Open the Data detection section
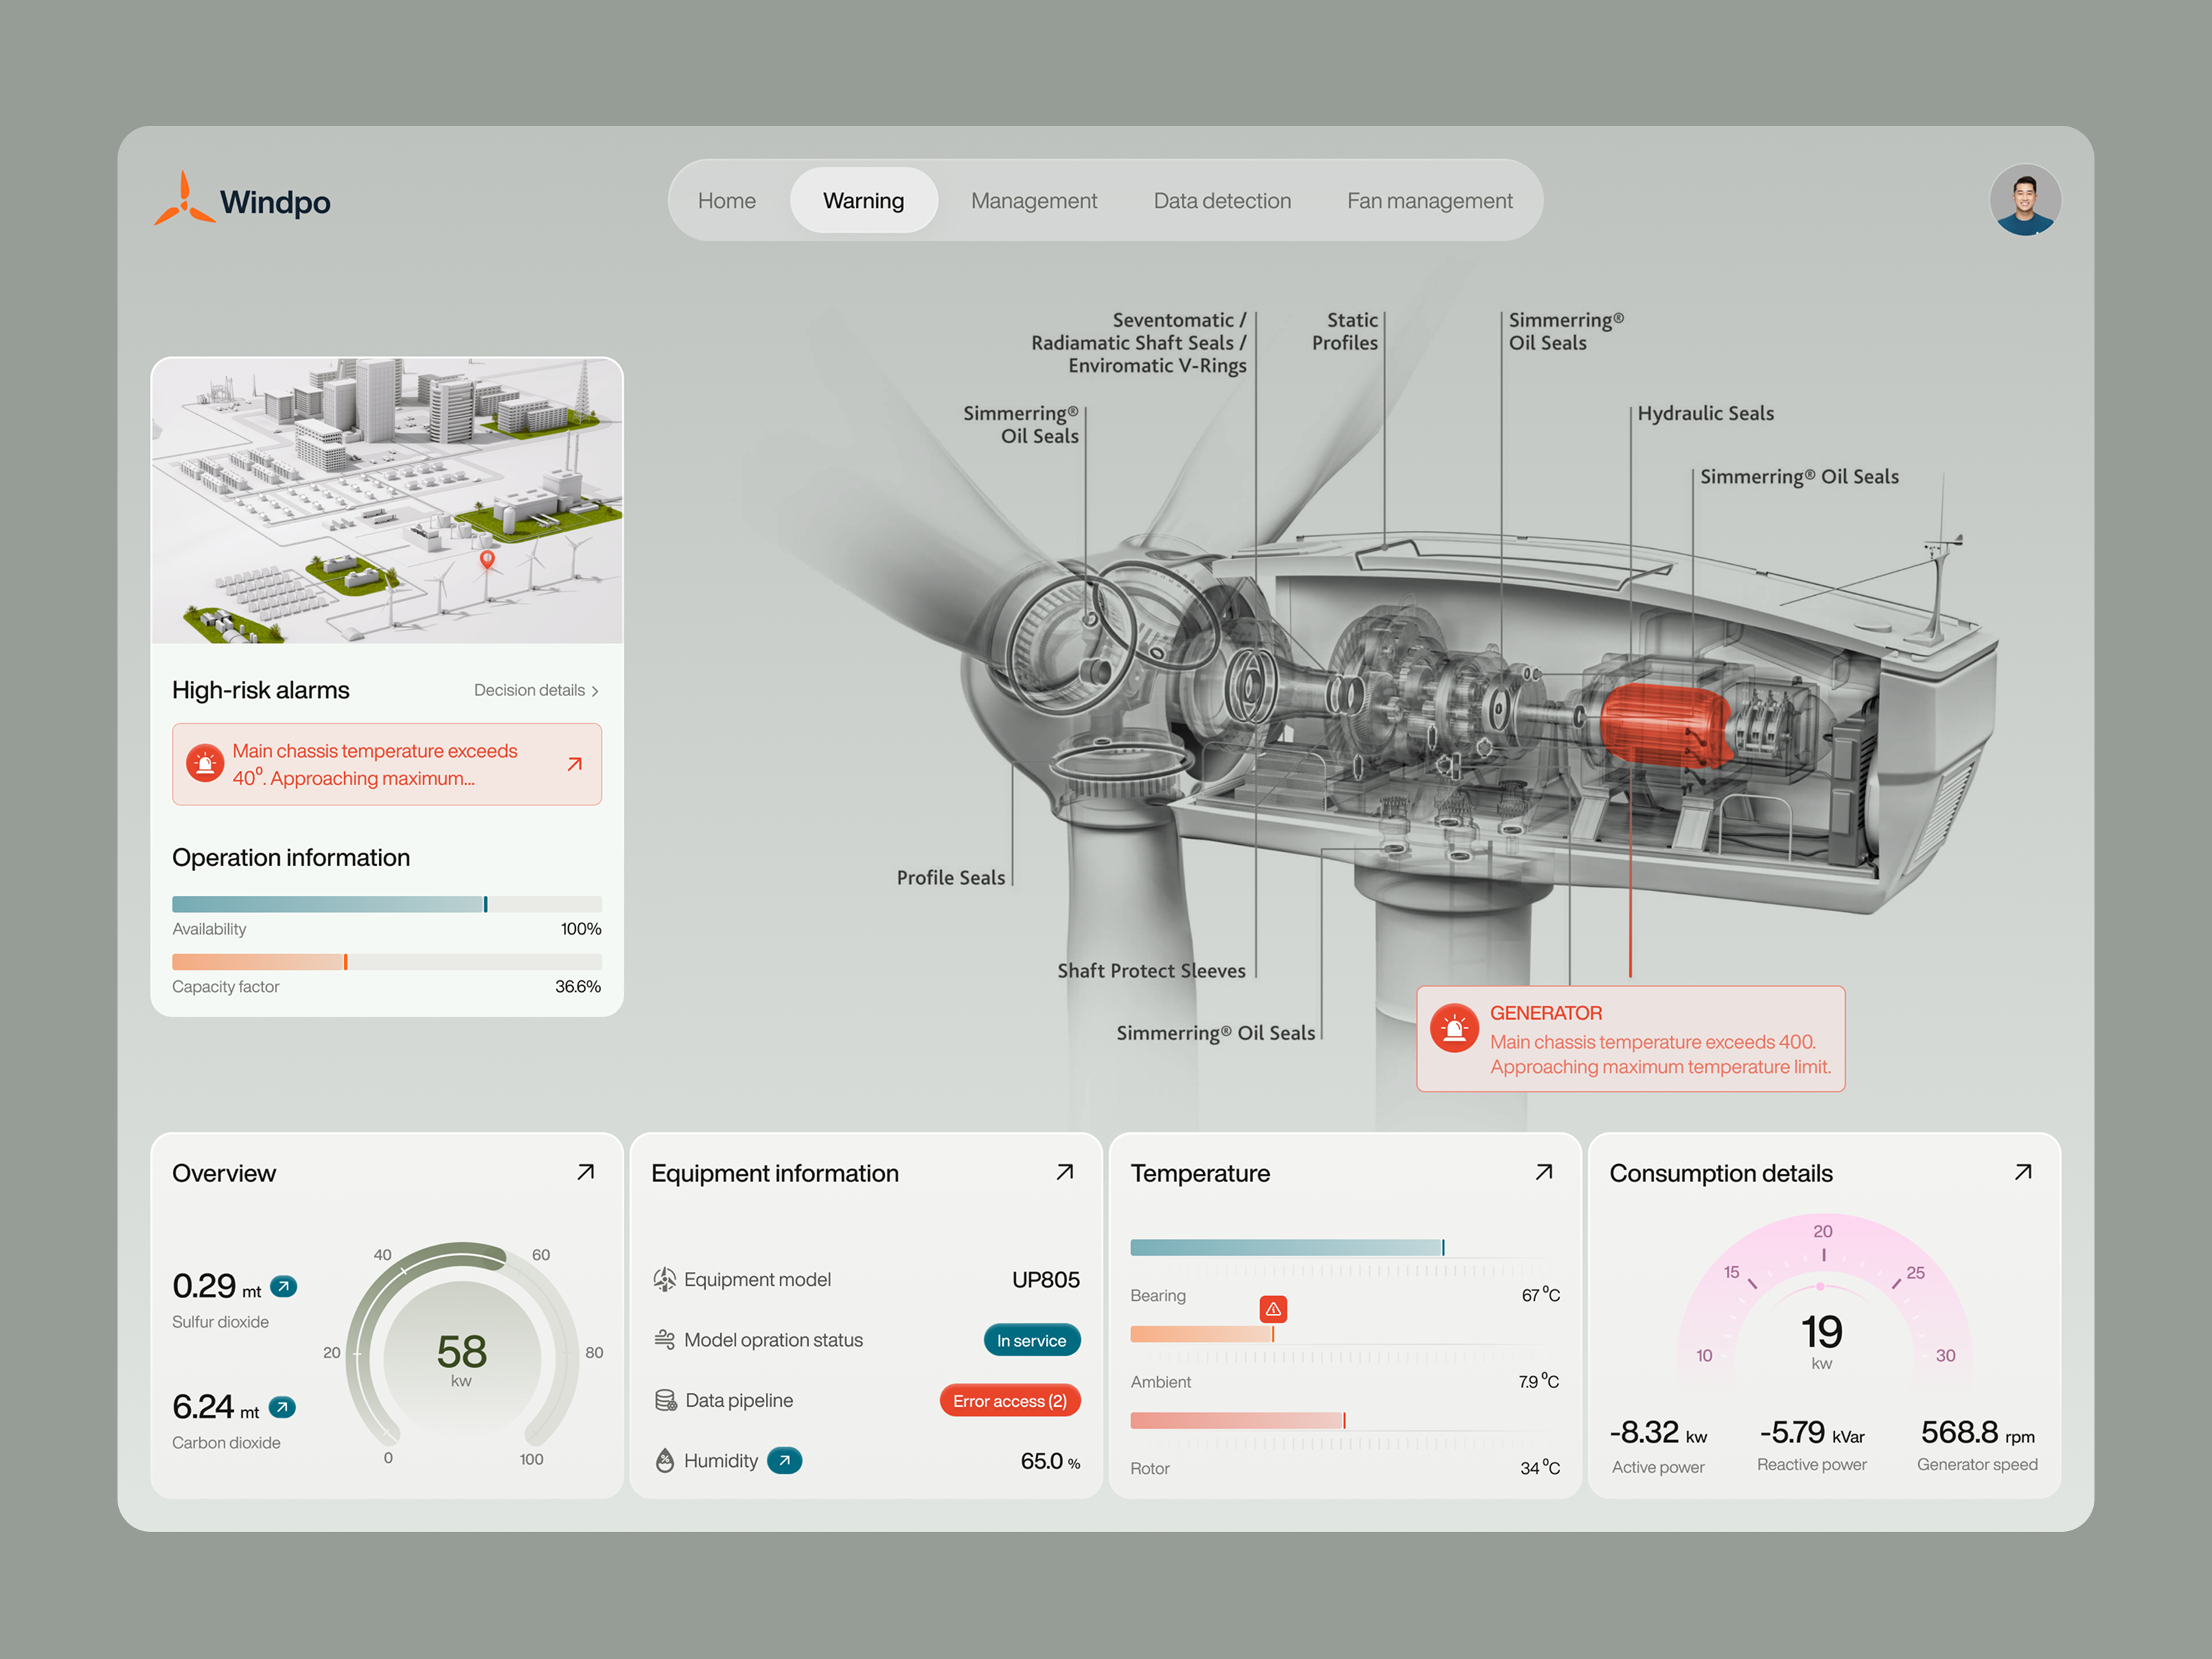This screenshot has width=2212, height=1659. (x=1221, y=200)
